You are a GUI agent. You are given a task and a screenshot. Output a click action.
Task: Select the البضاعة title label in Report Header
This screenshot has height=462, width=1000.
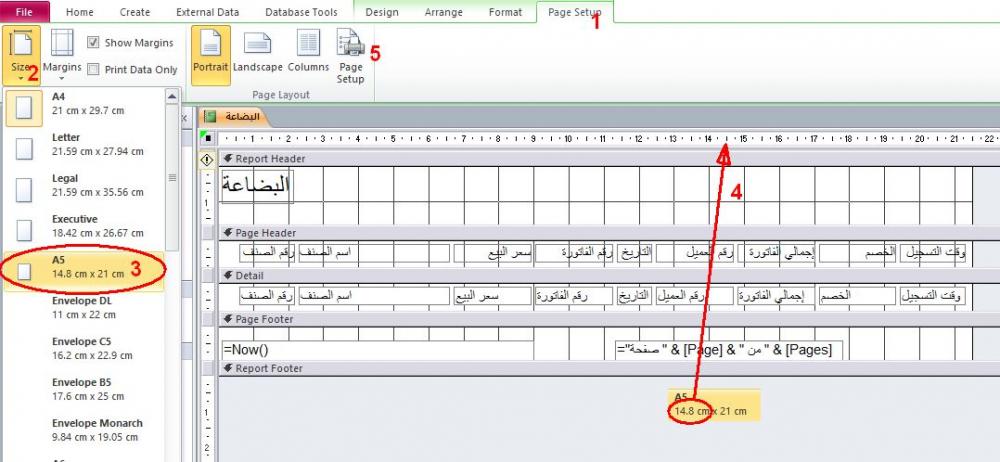click(x=257, y=186)
